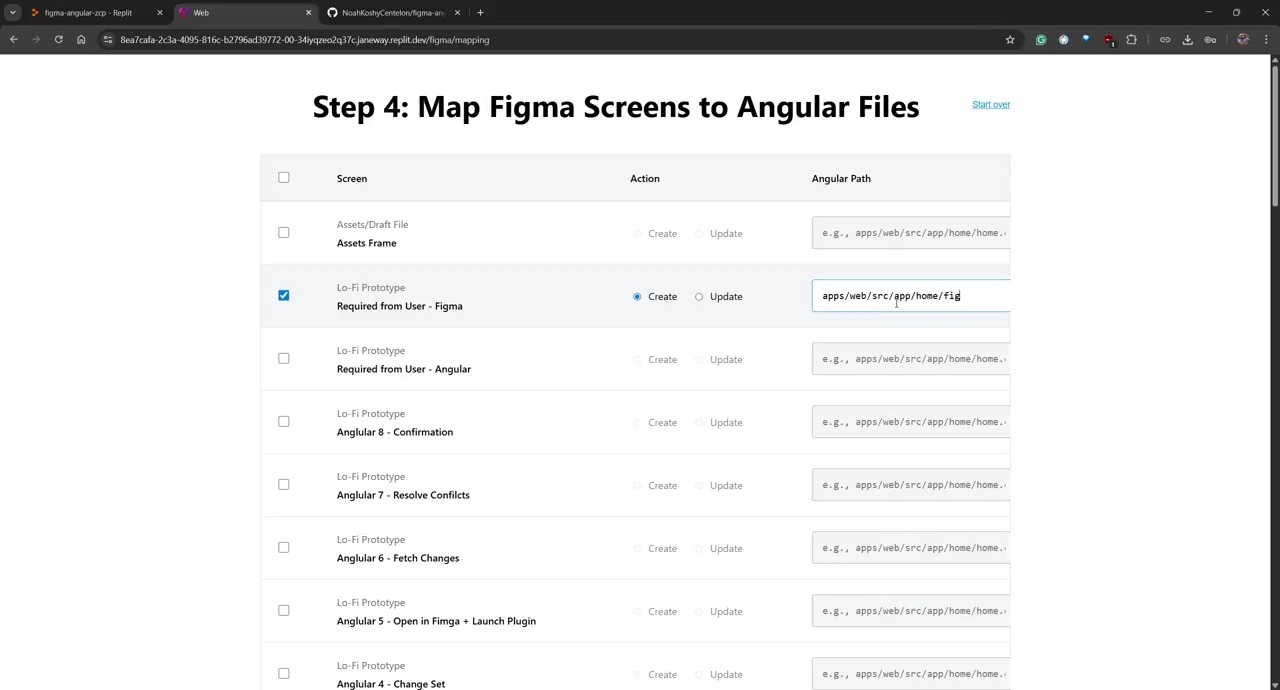Go back to previous page
The height and width of the screenshot is (690, 1280).
click(14, 40)
